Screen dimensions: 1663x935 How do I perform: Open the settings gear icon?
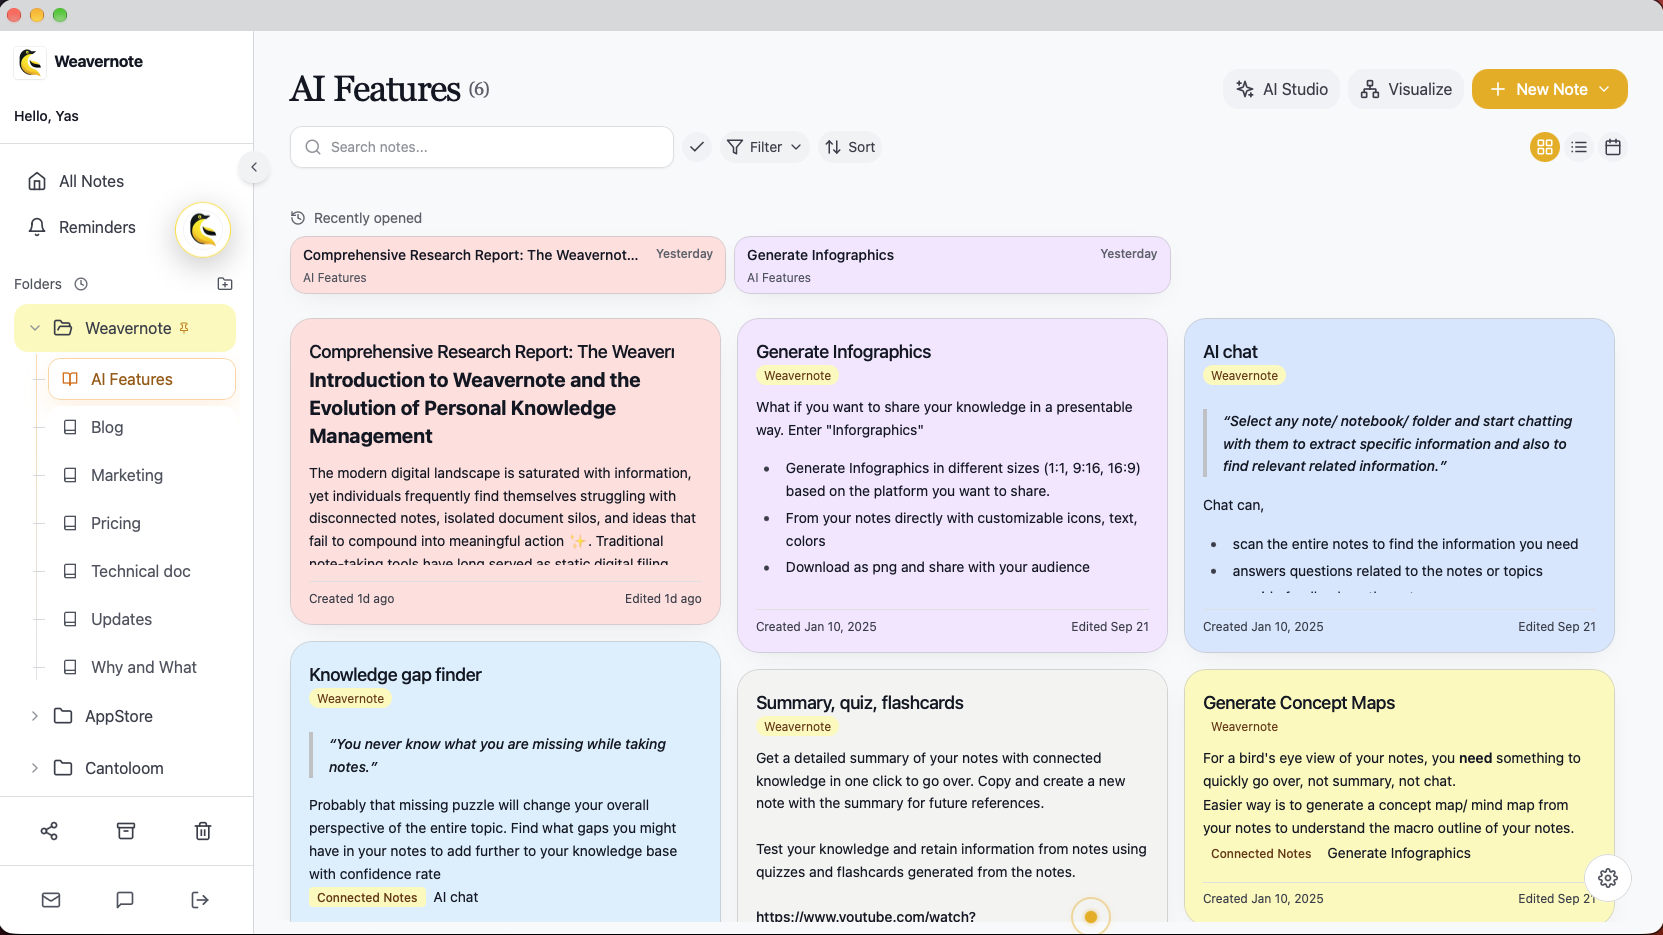pos(1608,878)
